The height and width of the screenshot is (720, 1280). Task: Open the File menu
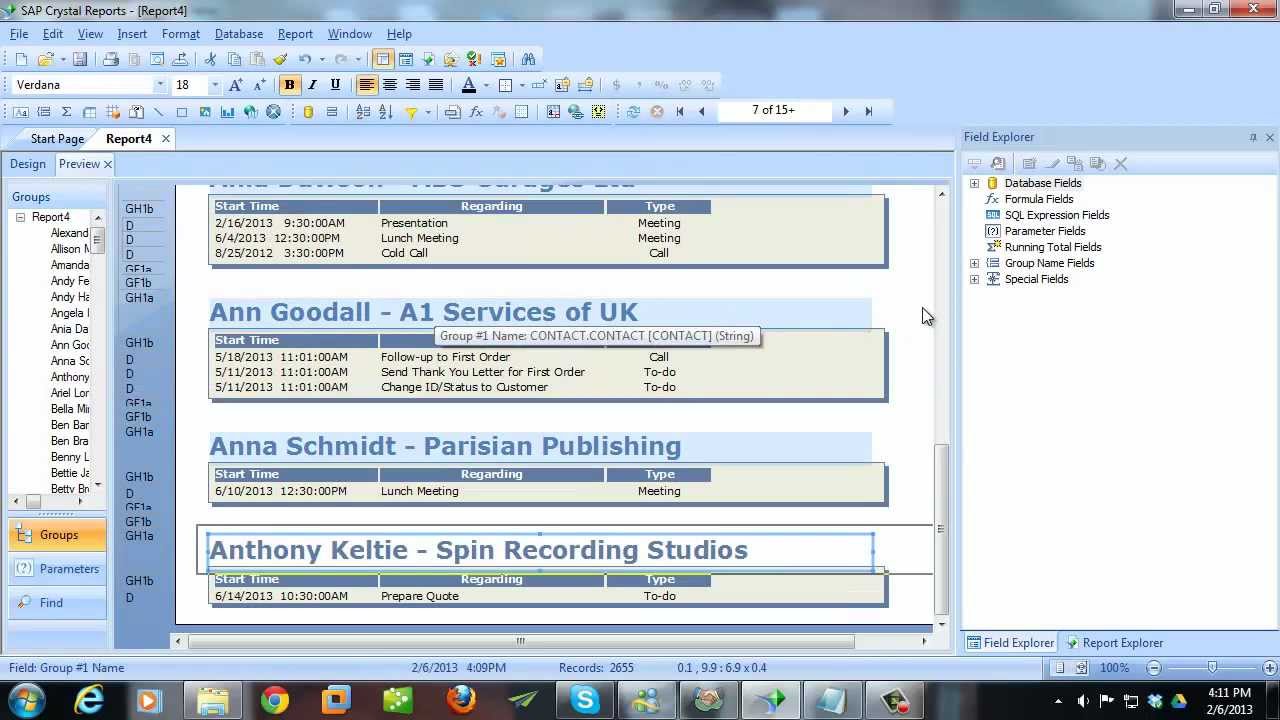point(19,34)
